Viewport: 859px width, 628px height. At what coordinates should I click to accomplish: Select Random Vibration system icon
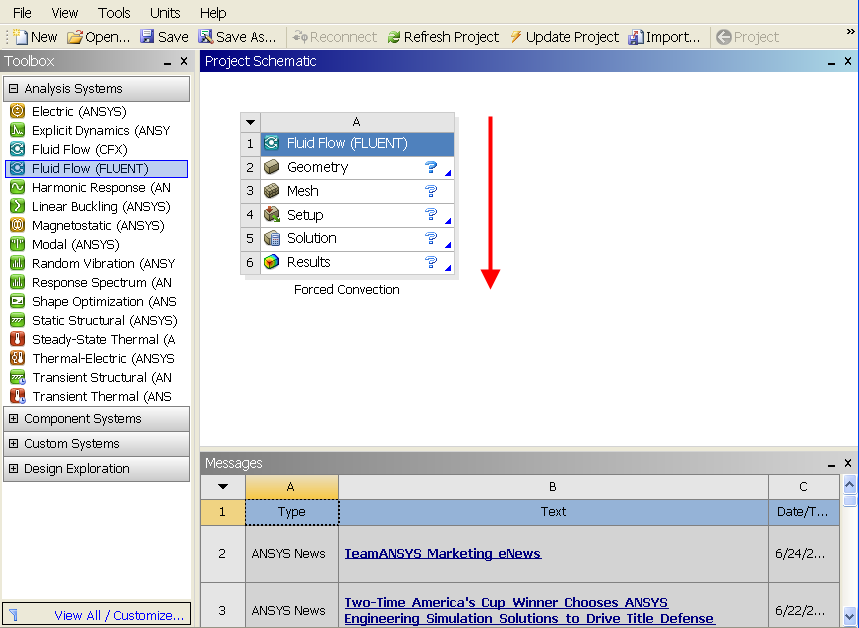[18, 263]
